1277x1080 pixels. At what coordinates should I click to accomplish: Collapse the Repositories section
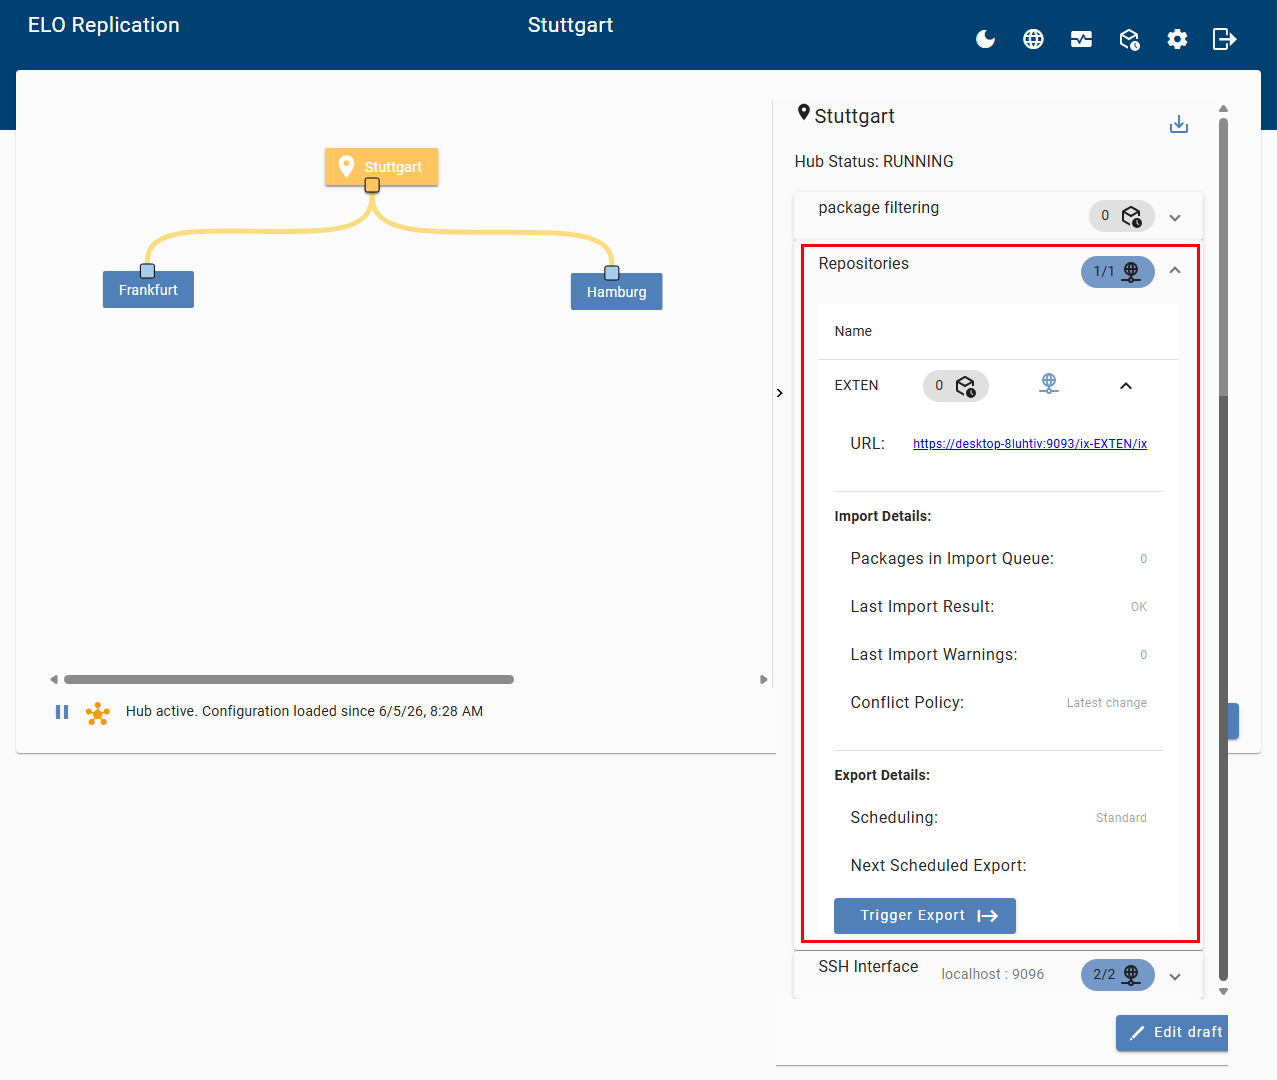(1175, 271)
